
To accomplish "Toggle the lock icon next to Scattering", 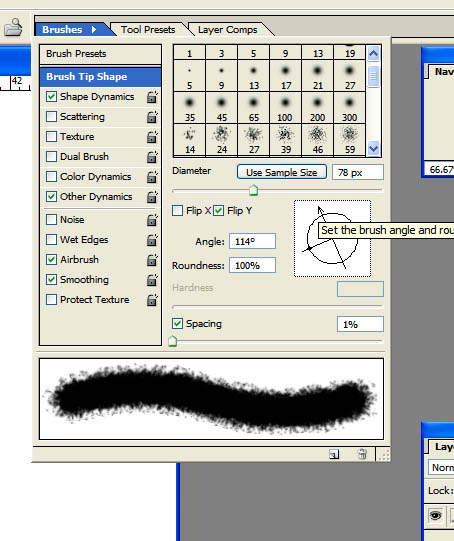I will coord(152,117).
